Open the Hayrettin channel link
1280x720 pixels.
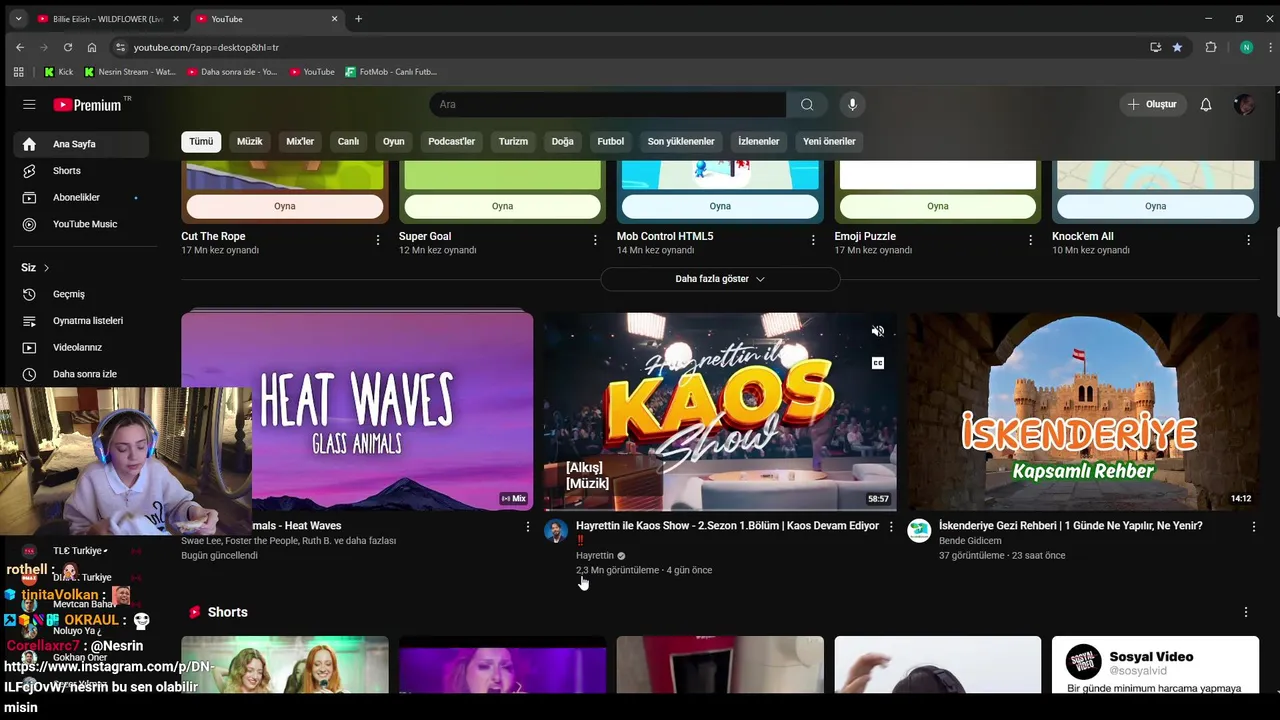595,556
